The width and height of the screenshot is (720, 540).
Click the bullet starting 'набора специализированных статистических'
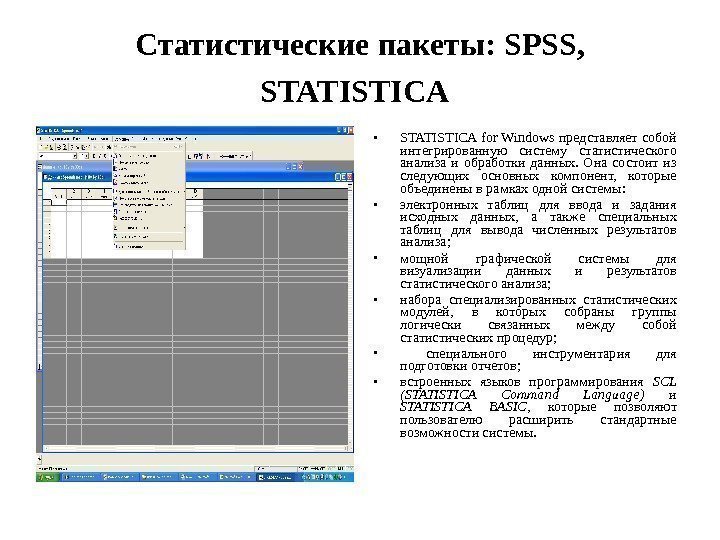tap(538, 319)
